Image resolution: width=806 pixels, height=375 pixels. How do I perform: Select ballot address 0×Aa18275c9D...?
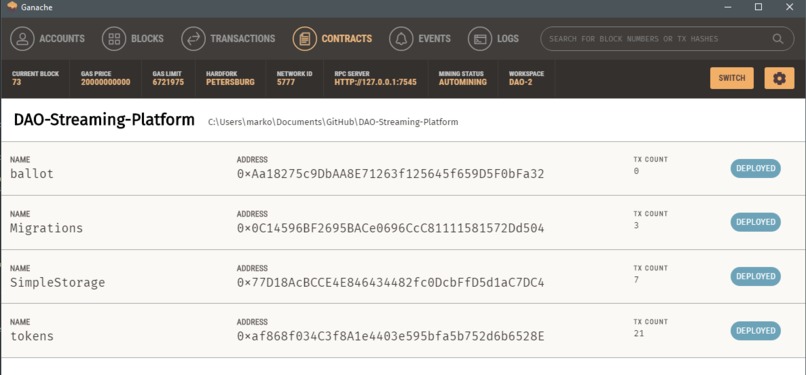391,174
